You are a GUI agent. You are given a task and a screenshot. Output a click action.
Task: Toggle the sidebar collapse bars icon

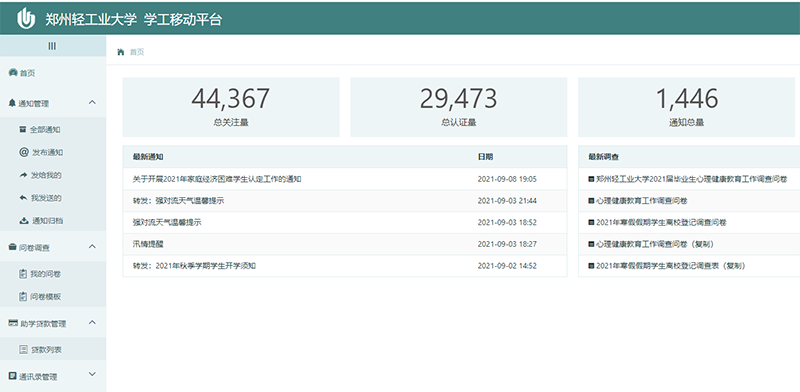pos(52,46)
